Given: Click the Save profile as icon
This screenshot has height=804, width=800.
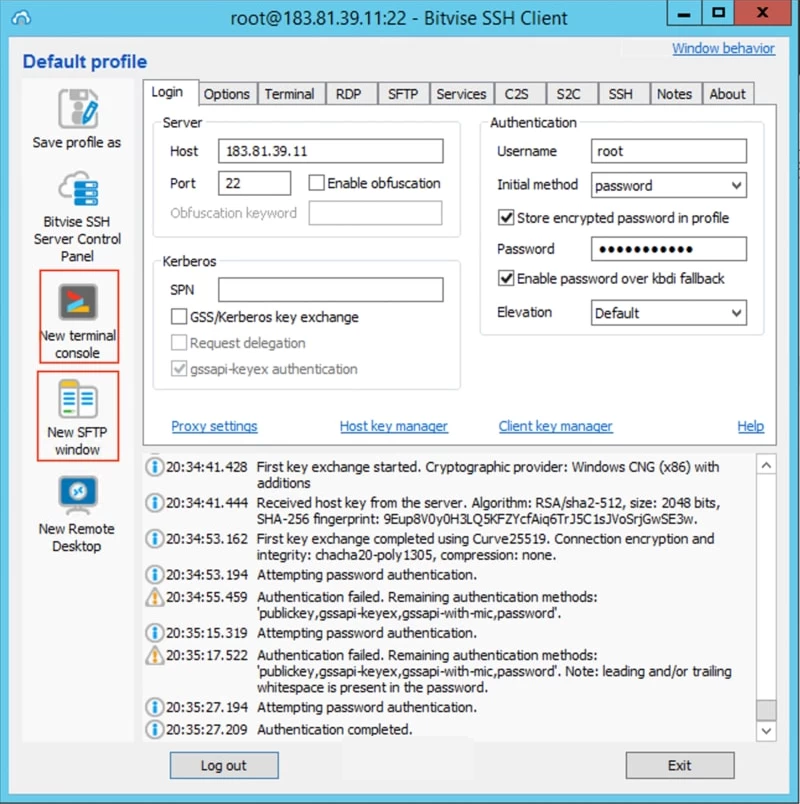Looking at the screenshot, I should tap(78, 108).
